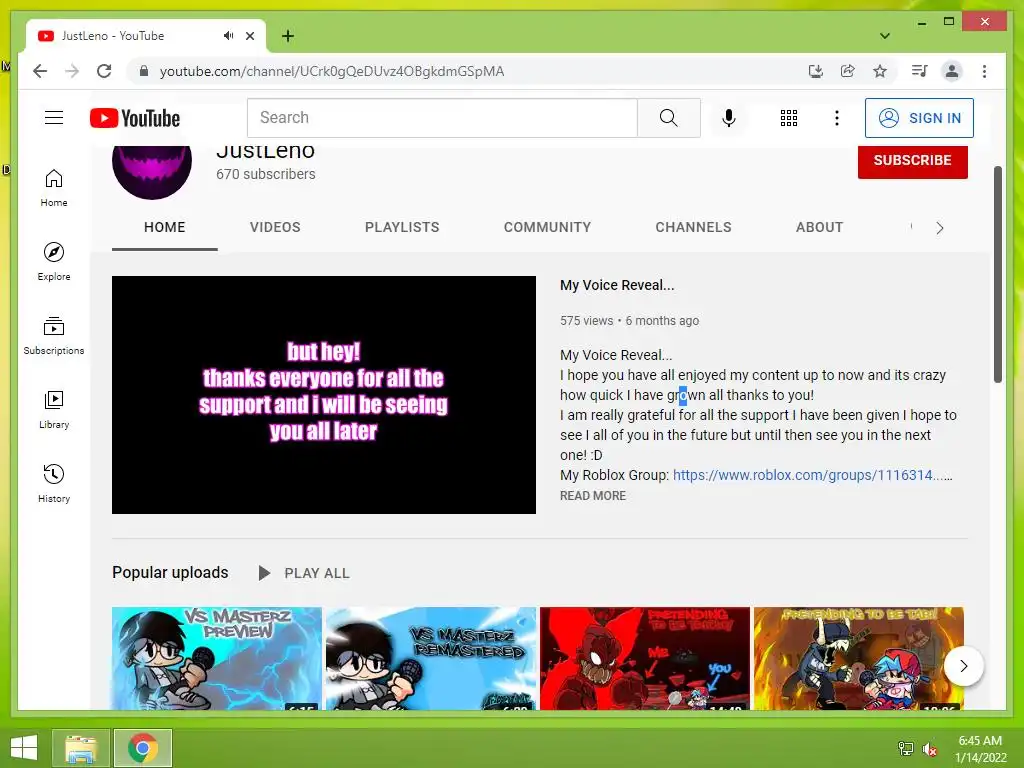This screenshot has width=1024, height=768.
Task: Click the channel search icon beside About
Action: click(x=912, y=227)
